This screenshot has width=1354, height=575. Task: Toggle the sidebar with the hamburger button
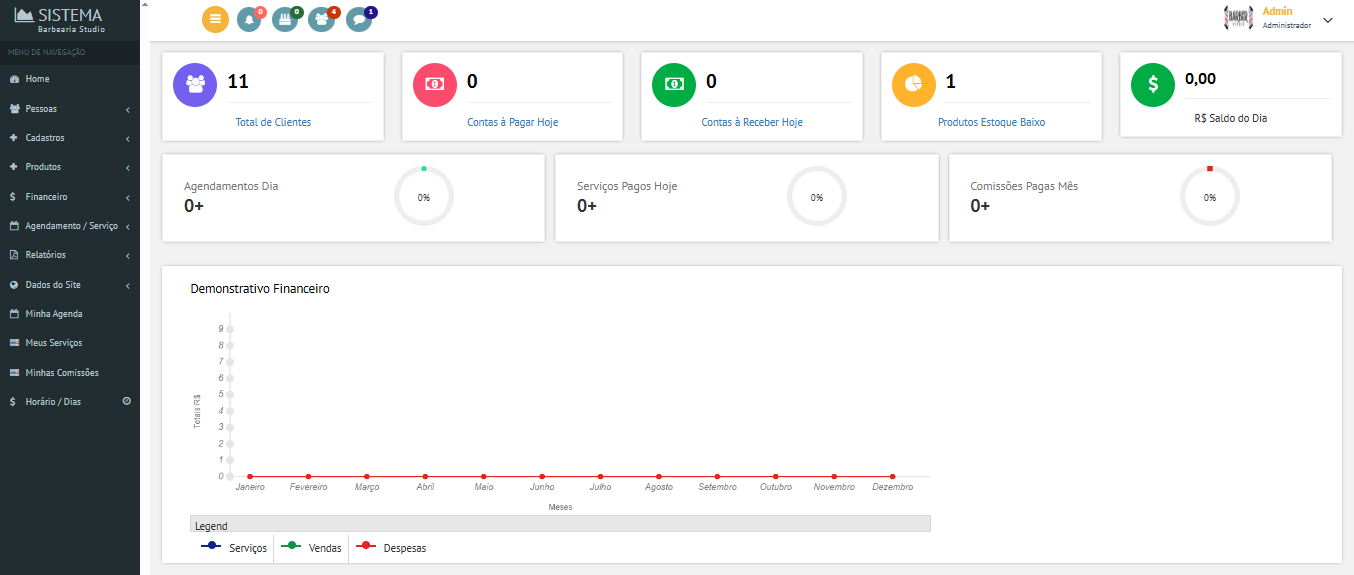click(x=215, y=19)
